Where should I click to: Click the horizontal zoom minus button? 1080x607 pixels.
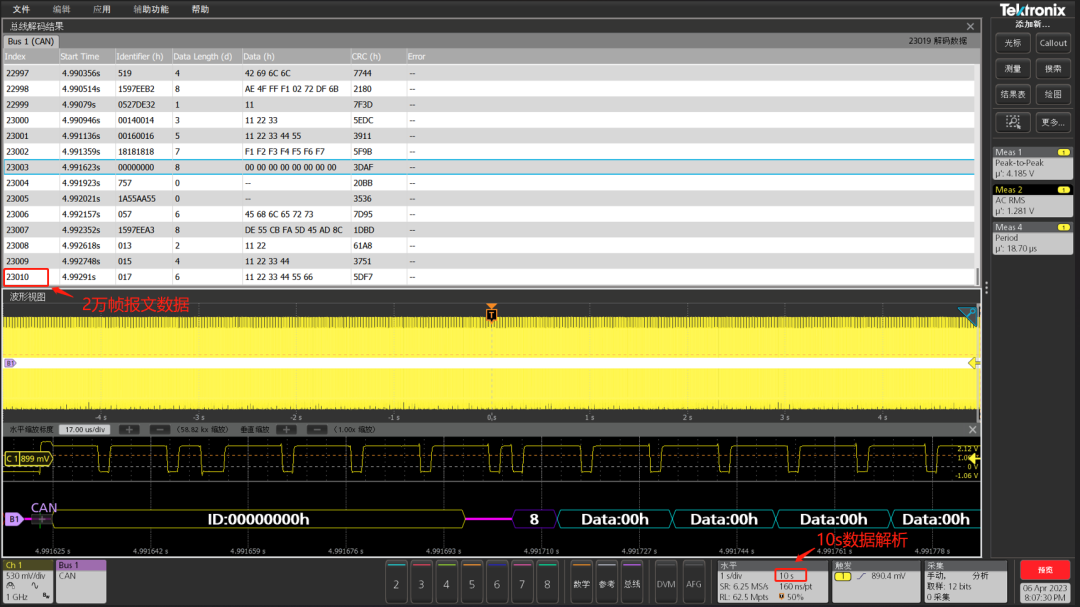point(160,429)
